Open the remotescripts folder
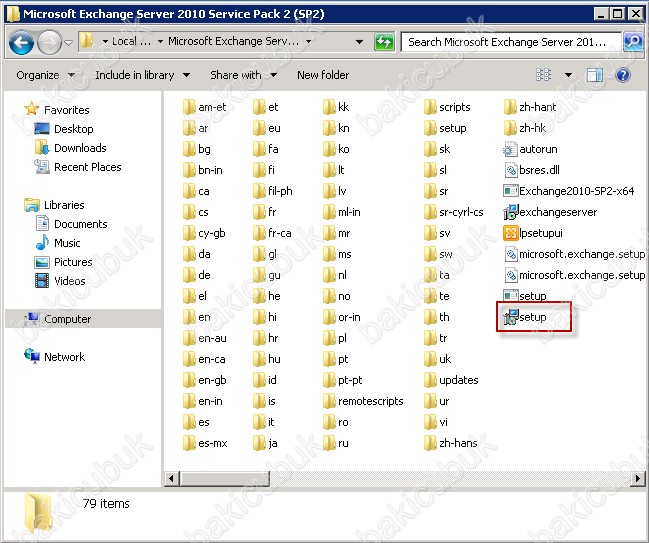The image size is (649, 543). [363, 401]
